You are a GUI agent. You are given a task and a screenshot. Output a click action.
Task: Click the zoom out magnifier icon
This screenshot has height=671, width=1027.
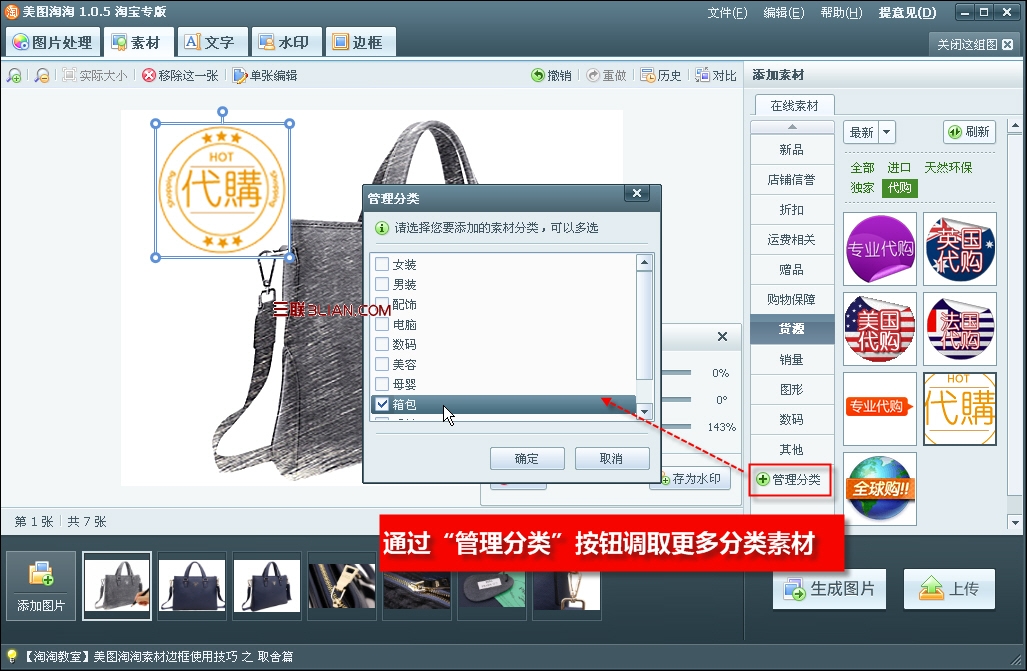click(42, 76)
